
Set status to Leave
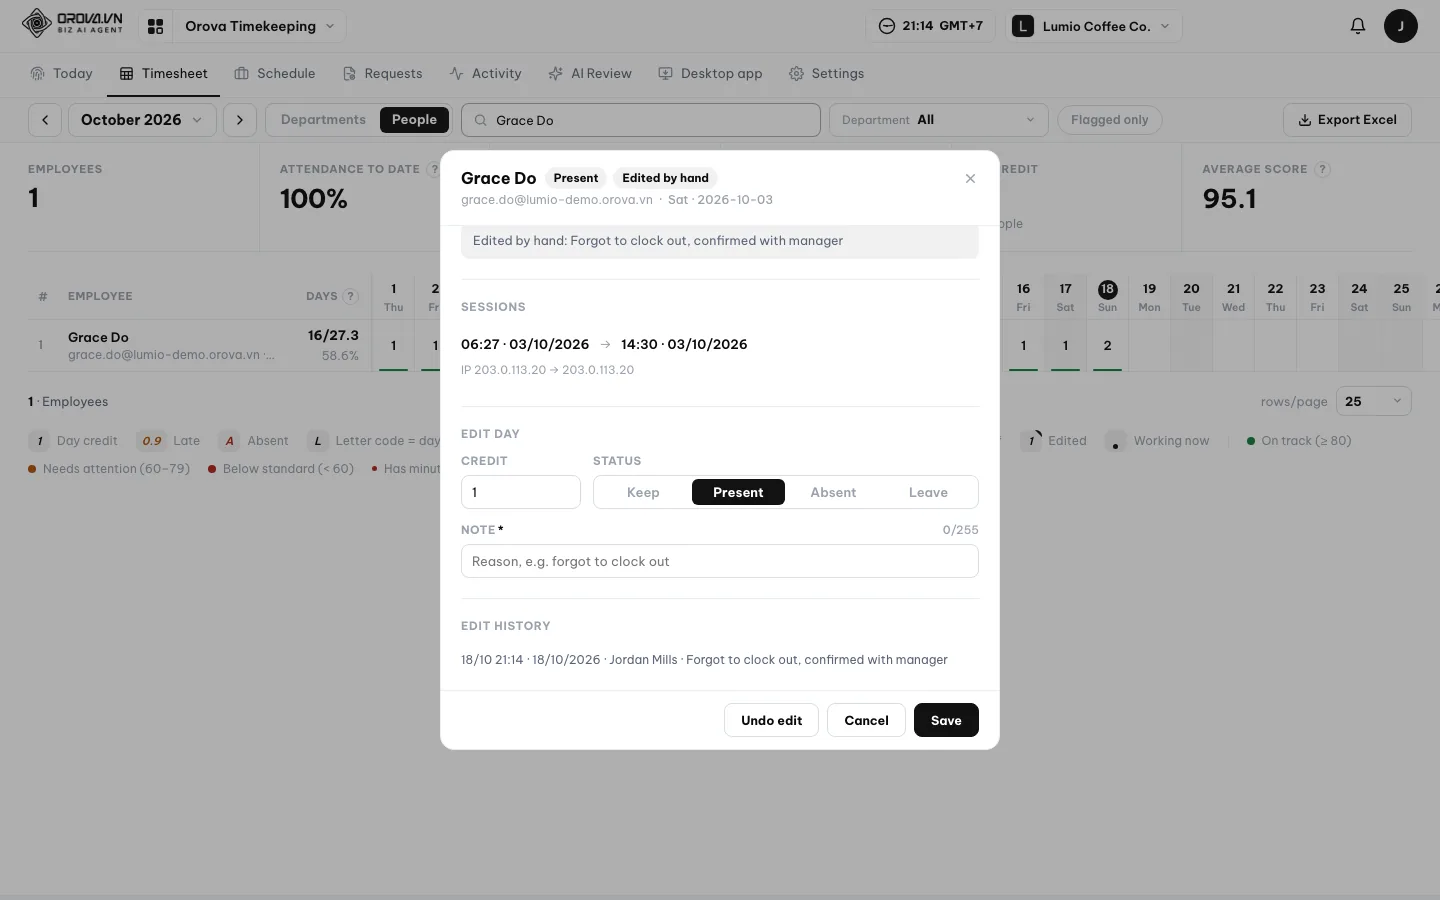click(928, 492)
